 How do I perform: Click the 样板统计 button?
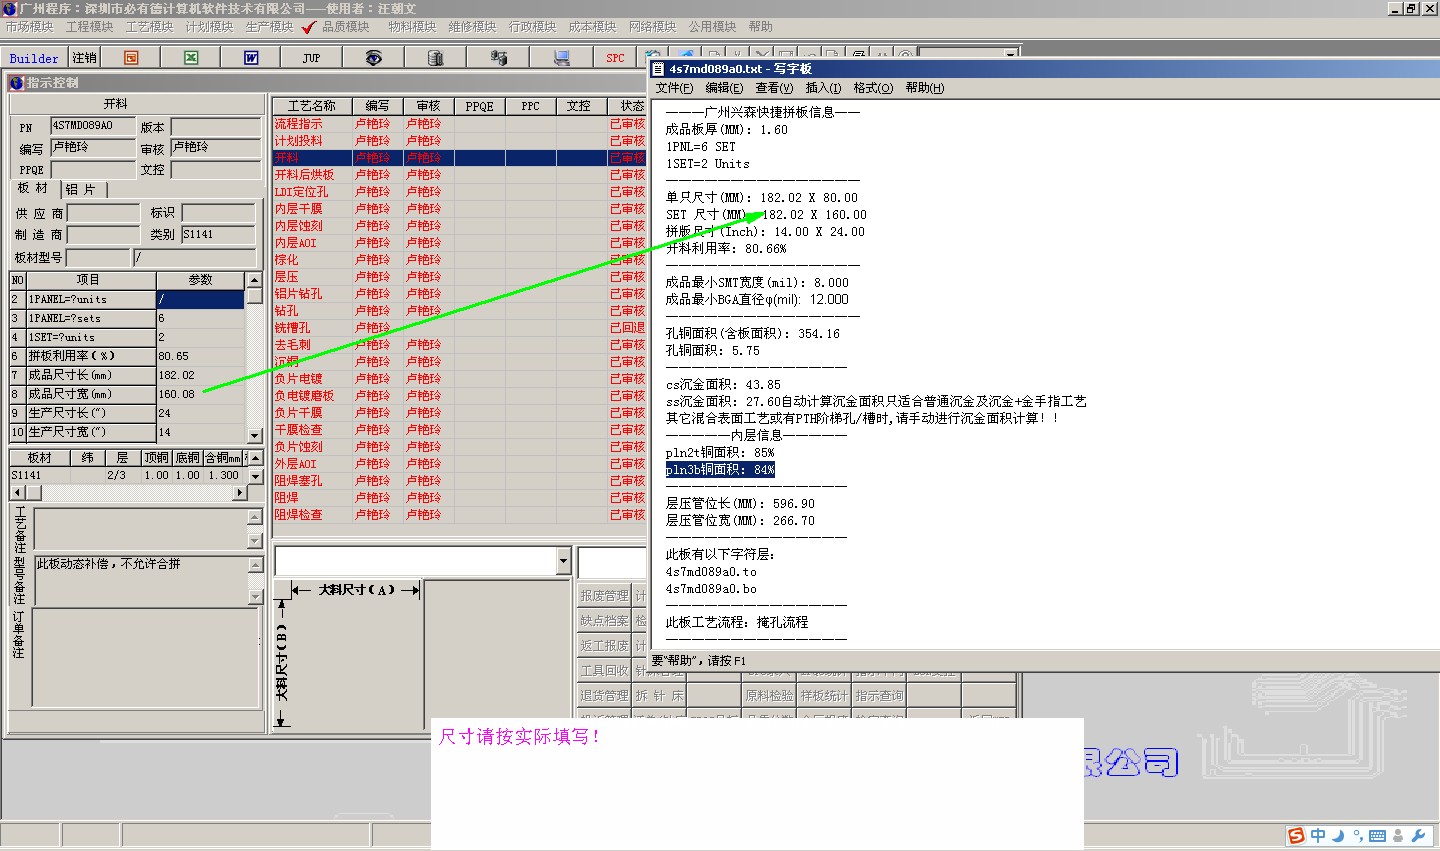coord(824,696)
